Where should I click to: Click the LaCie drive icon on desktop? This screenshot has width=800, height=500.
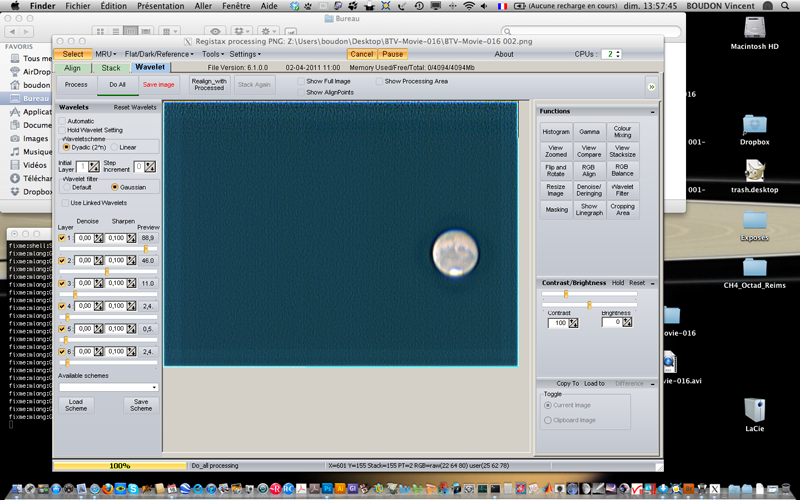point(755,409)
